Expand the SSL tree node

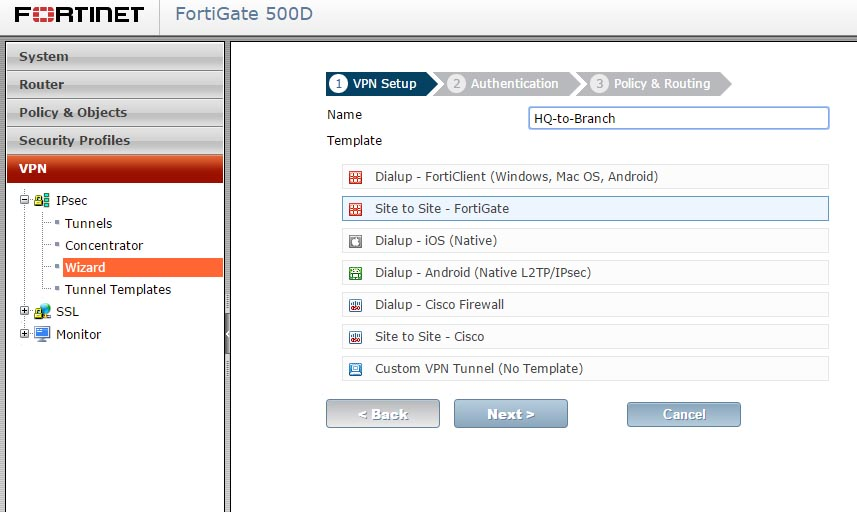[x=24, y=310]
